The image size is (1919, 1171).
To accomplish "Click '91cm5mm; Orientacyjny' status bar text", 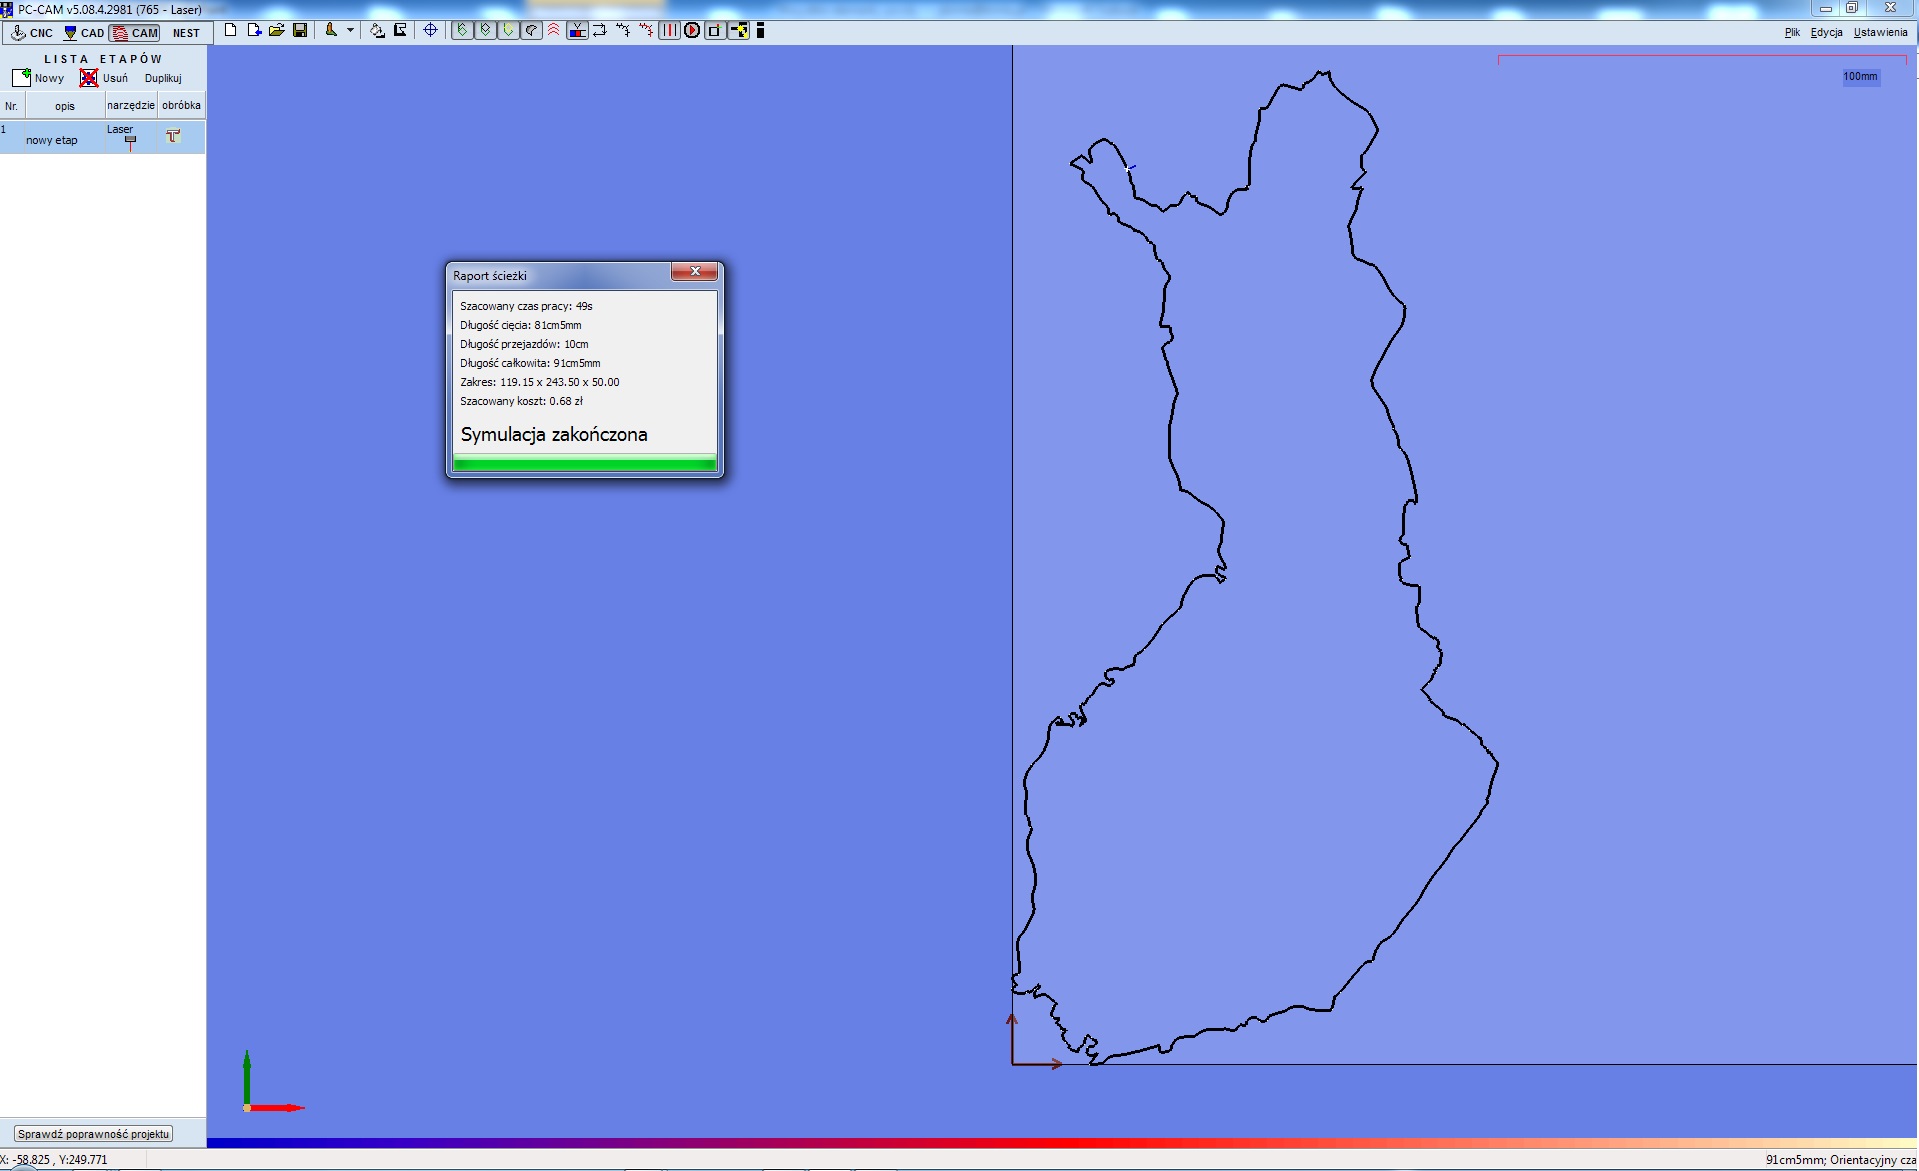I will (1839, 1160).
